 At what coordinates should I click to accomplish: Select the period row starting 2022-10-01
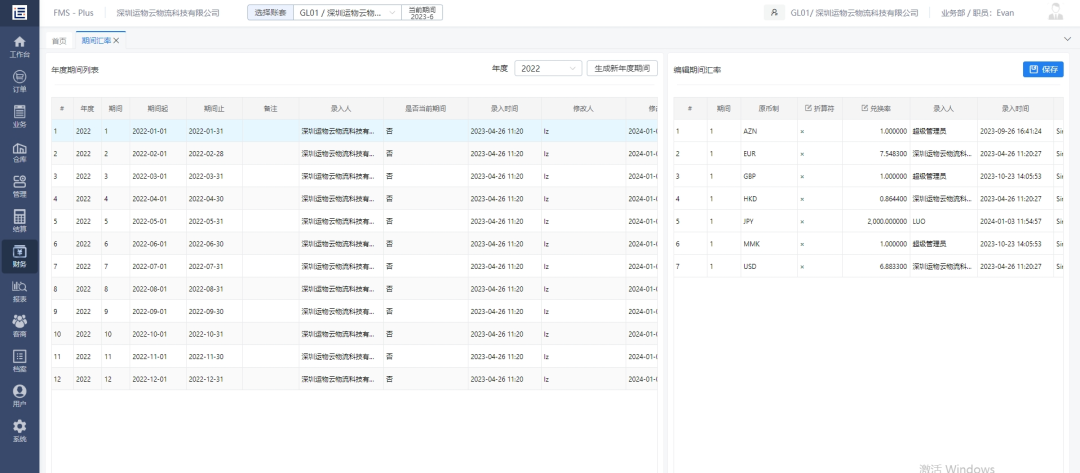tap(355, 334)
